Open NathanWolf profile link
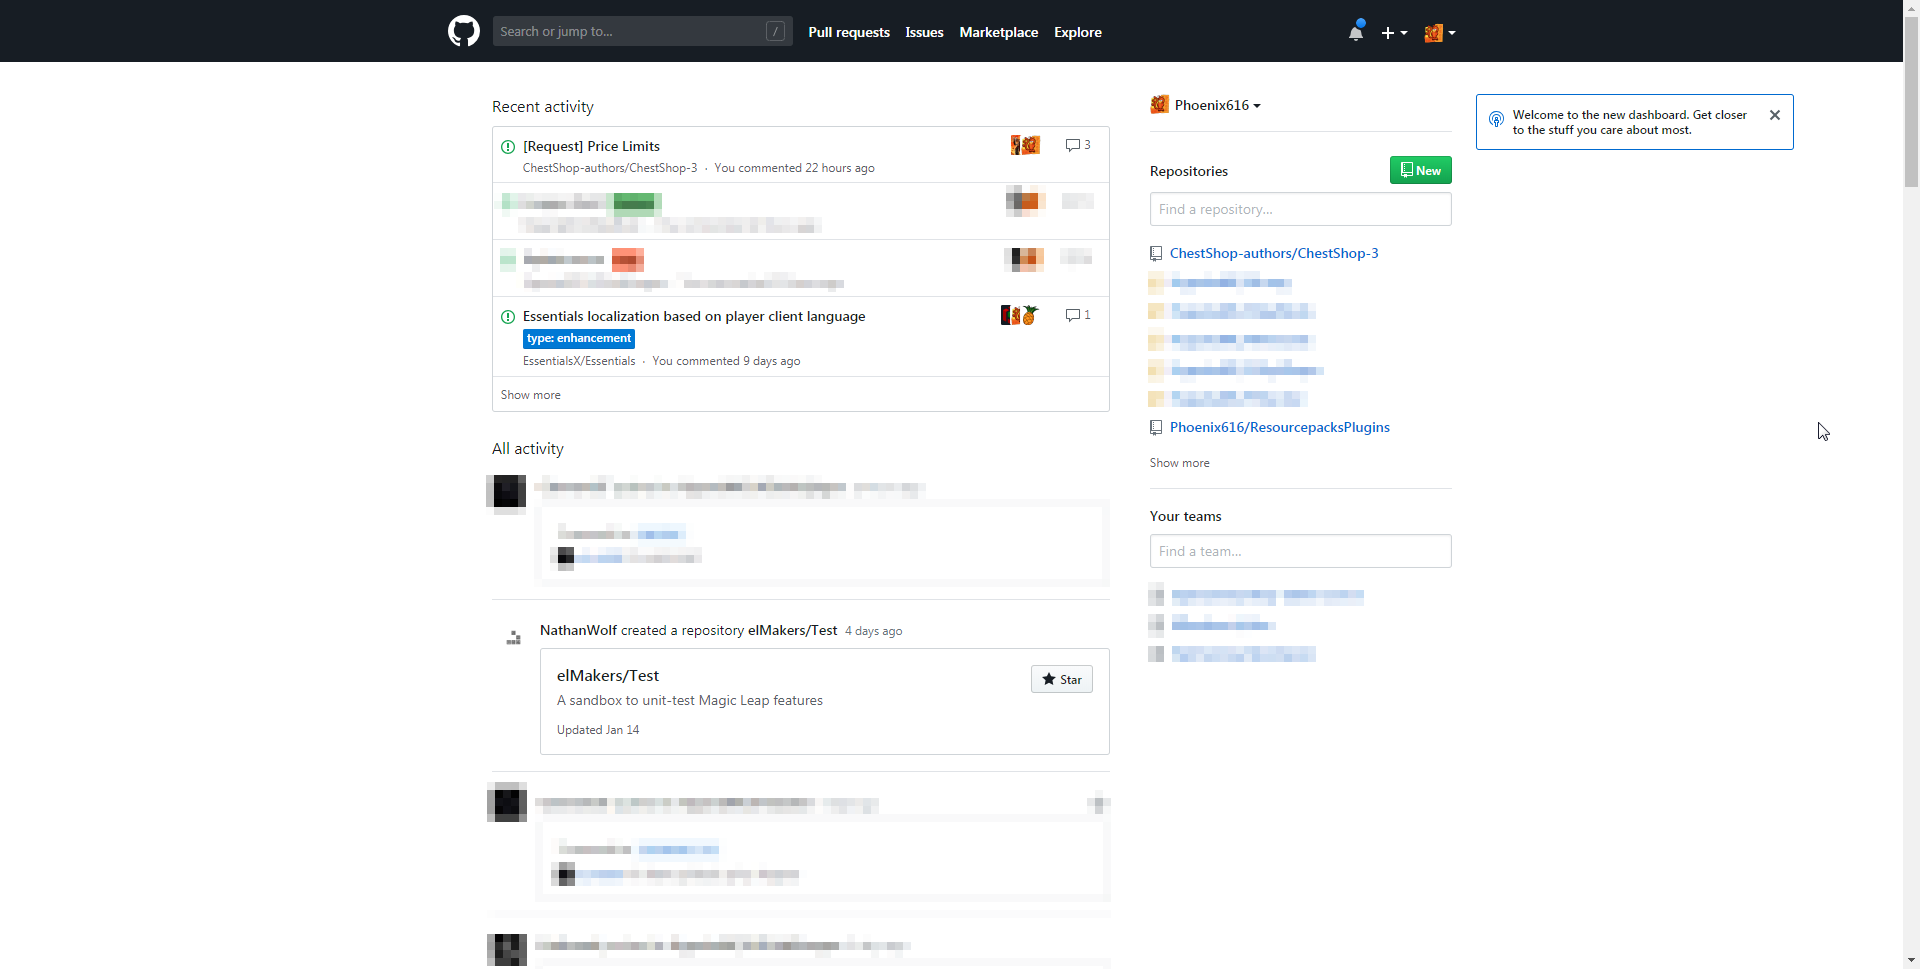The height and width of the screenshot is (969, 1920). 578,630
